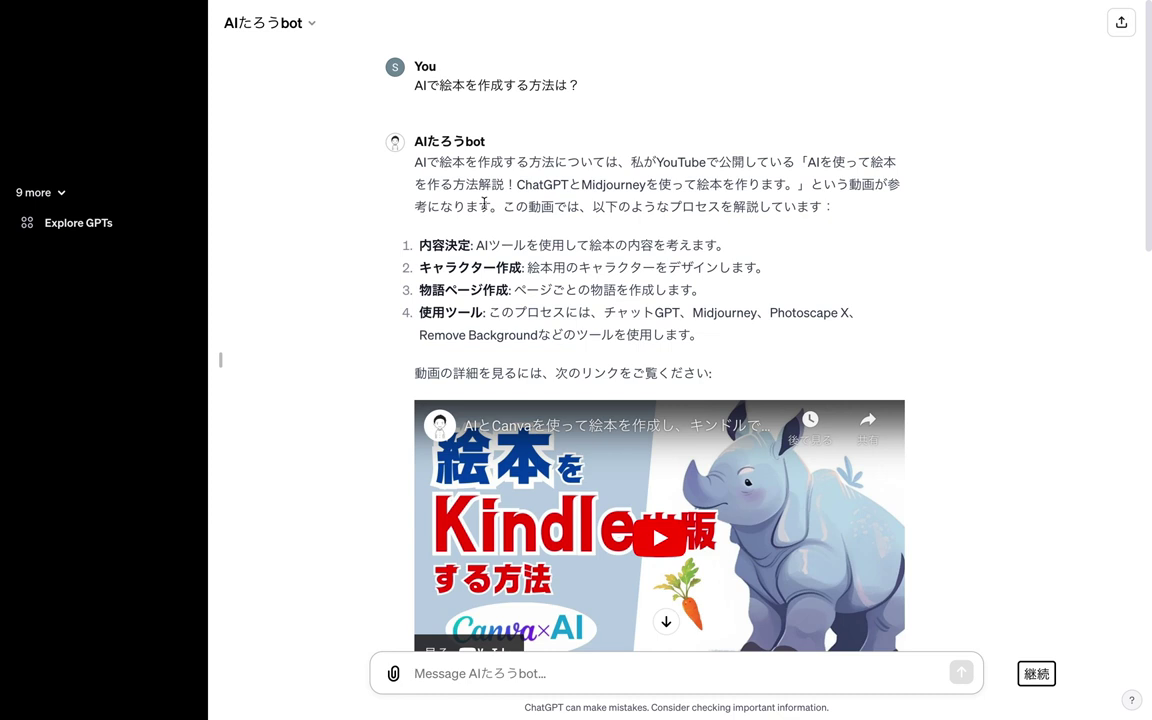Click the watch later clock icon
This screenshot has width=1152, height=720.
tap(810, 420)
